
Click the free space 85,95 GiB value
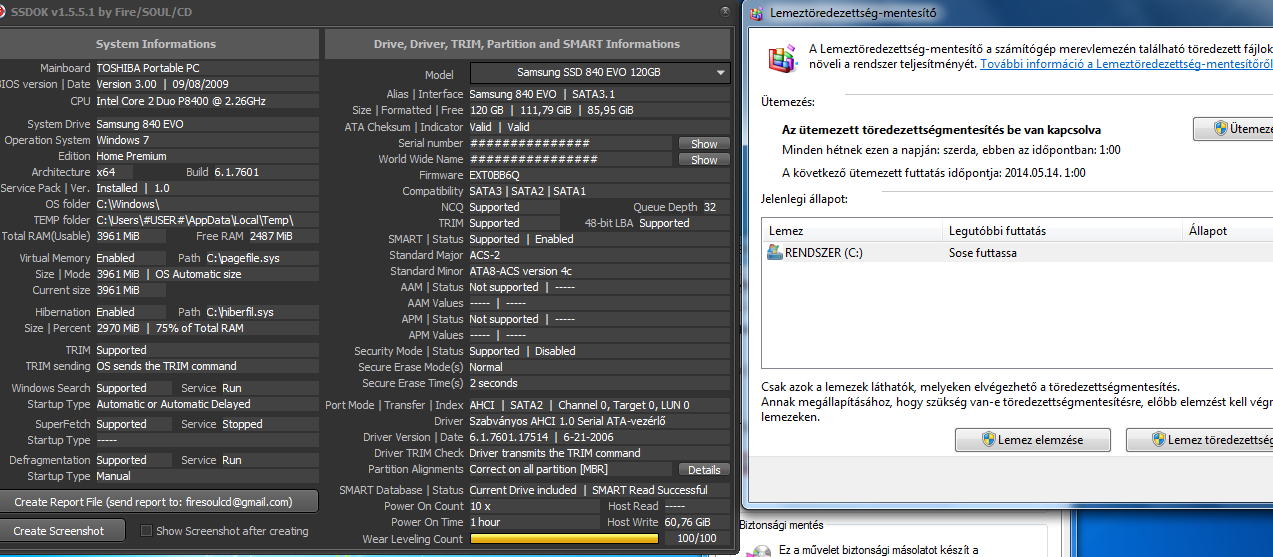(x=610, y=110)
